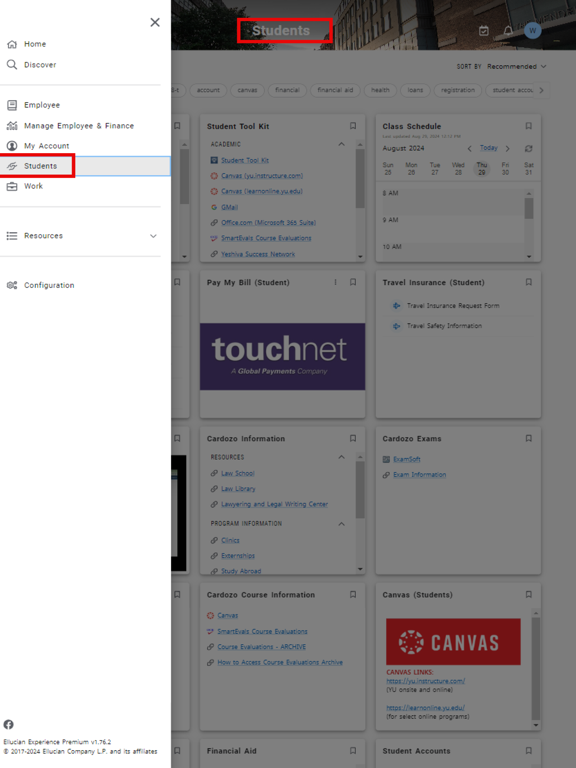Screen dimensions: 576x768
Task: Open user profile avatar W
Action: pos(532,31)
